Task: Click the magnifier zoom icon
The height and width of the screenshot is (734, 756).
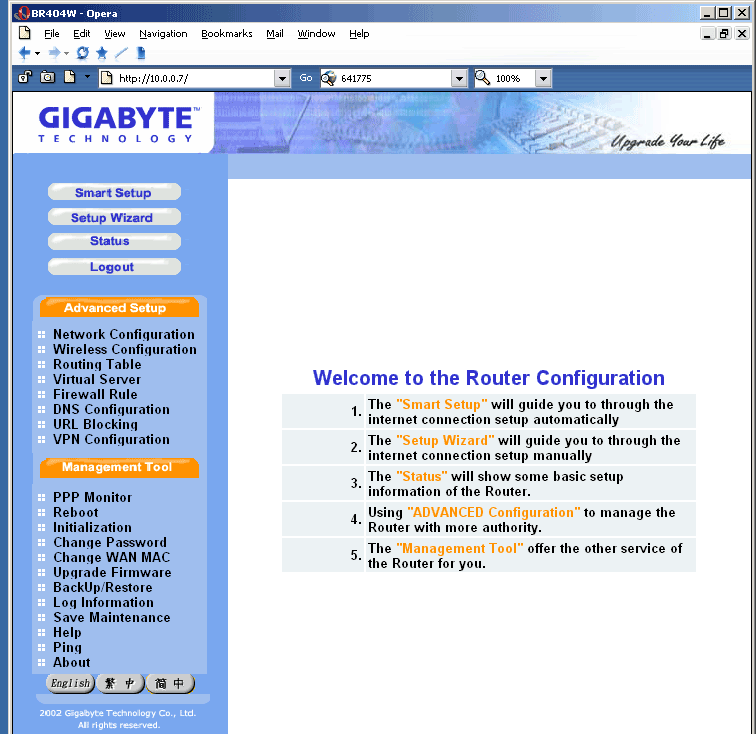Action: coord(483,78)
